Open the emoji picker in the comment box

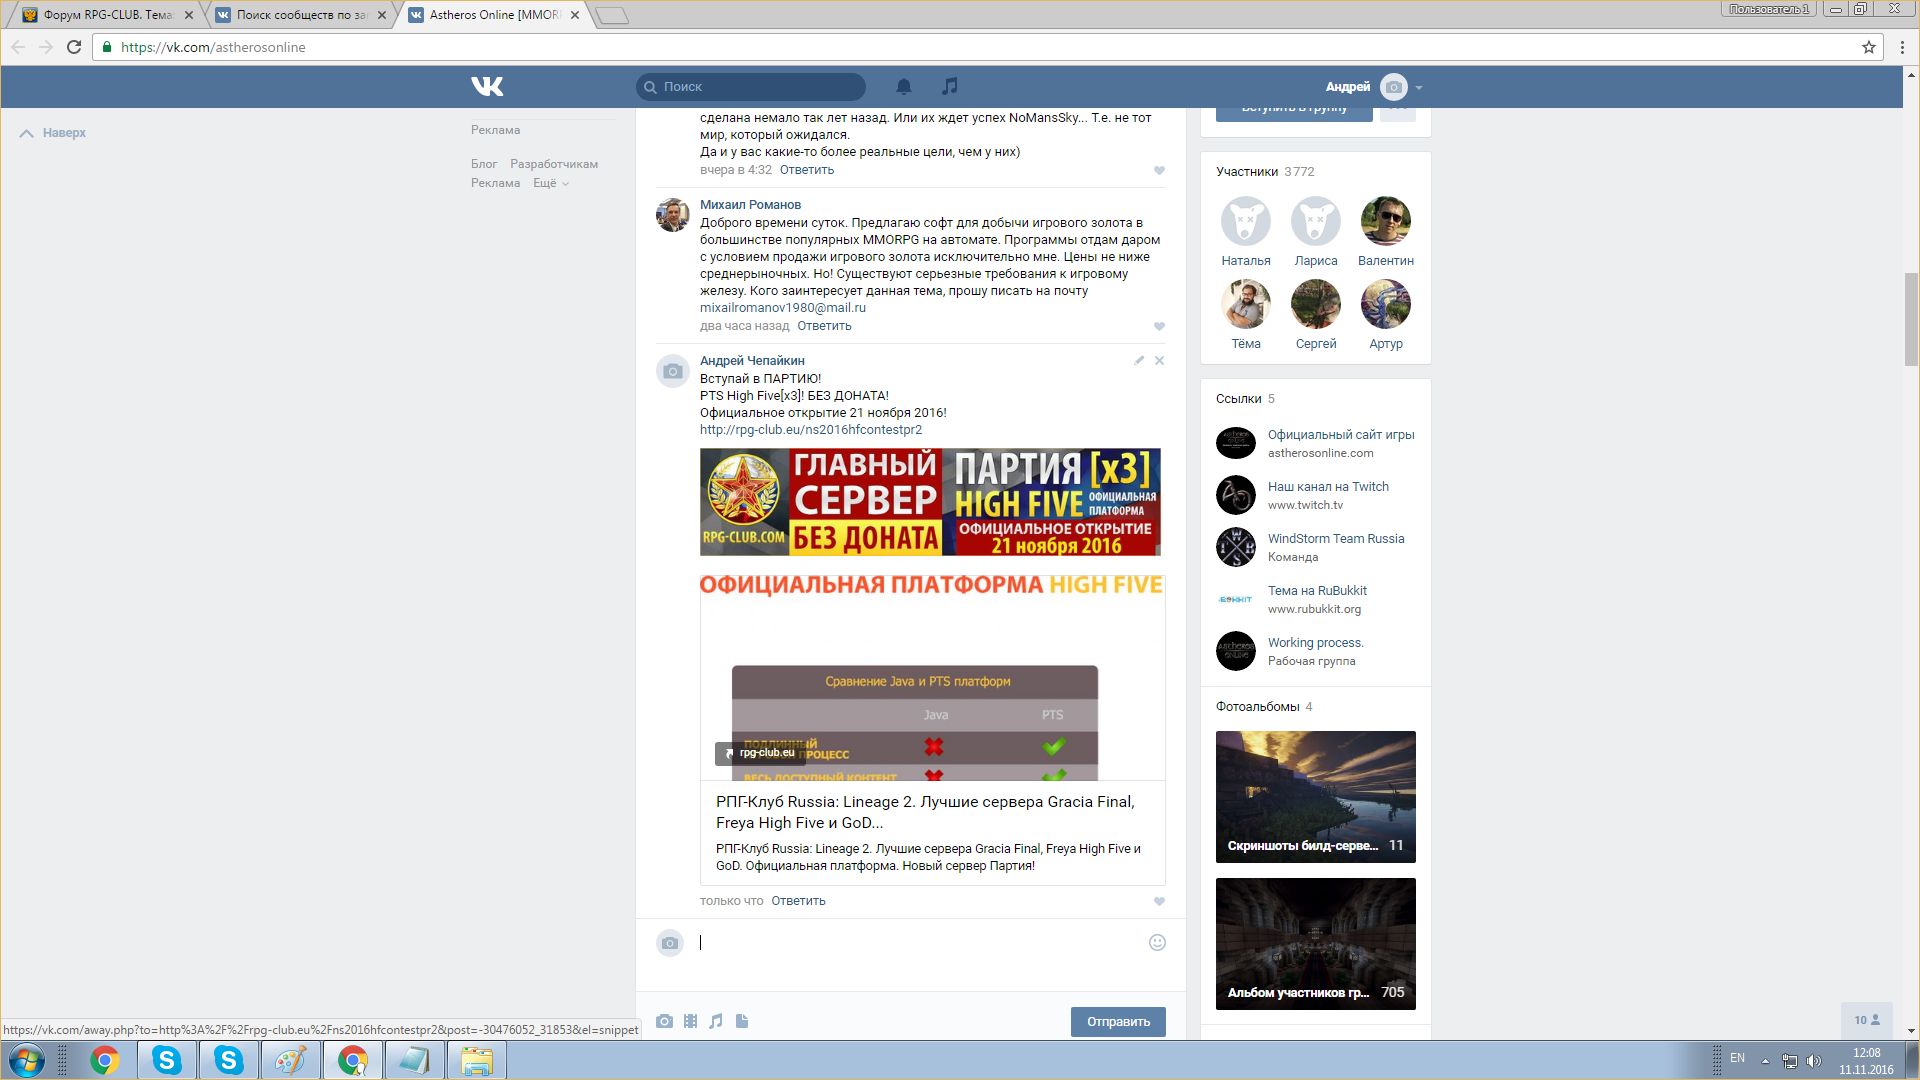[x=1157, y=942]
